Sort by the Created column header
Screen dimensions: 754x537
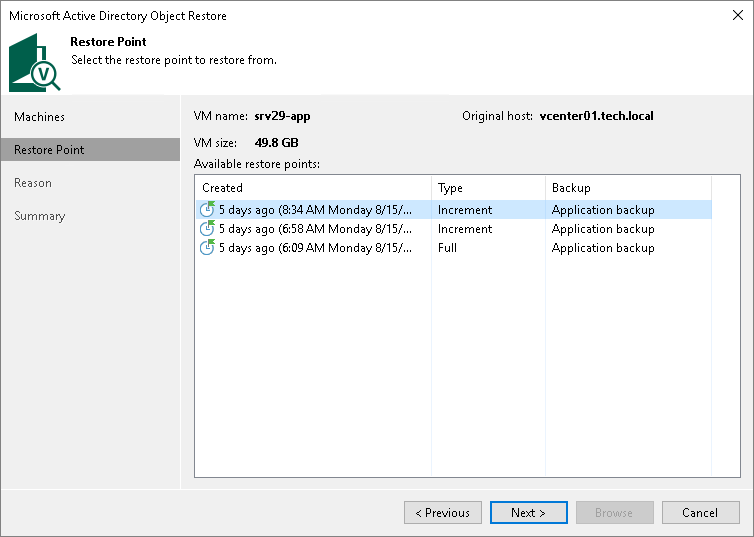tap(314, 187)
